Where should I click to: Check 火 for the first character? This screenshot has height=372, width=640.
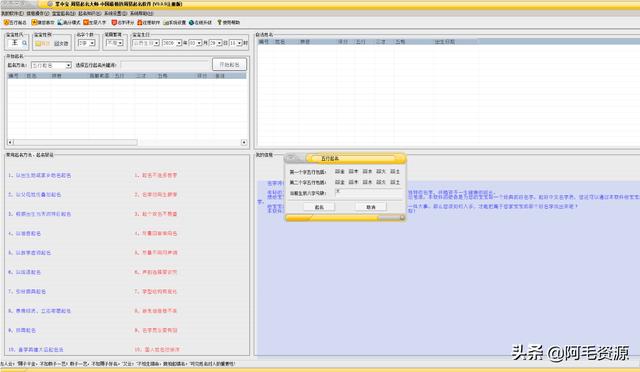(x=381, y=172)
